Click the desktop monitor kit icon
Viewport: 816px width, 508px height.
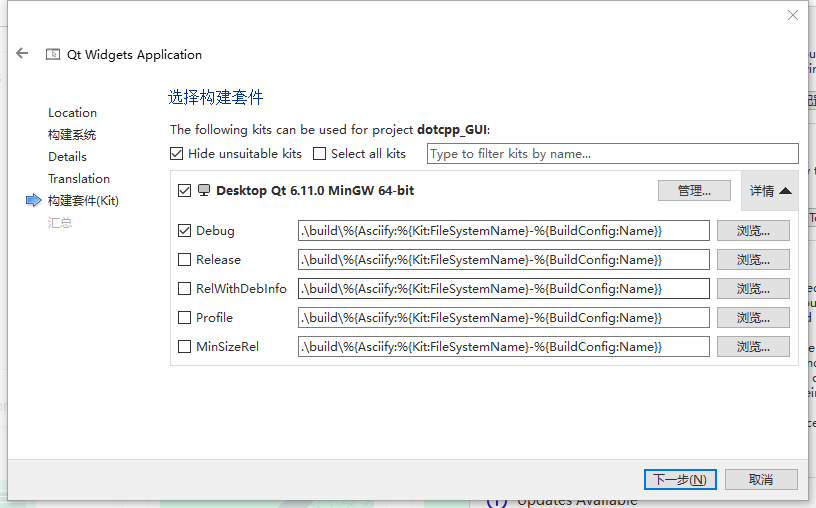pyautogui.click(x=204, y=190)
